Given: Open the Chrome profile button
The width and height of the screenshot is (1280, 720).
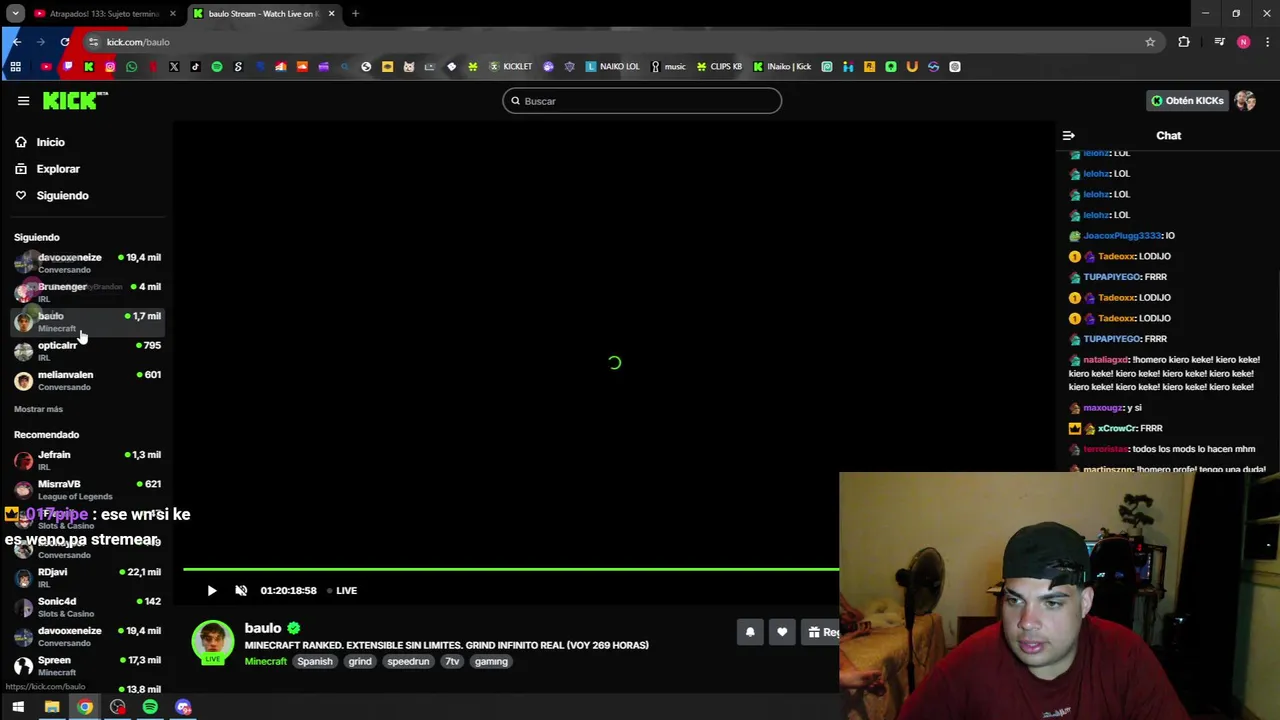Looking at the screenshot, I should pyautogui.click(x=1243, y=42).
